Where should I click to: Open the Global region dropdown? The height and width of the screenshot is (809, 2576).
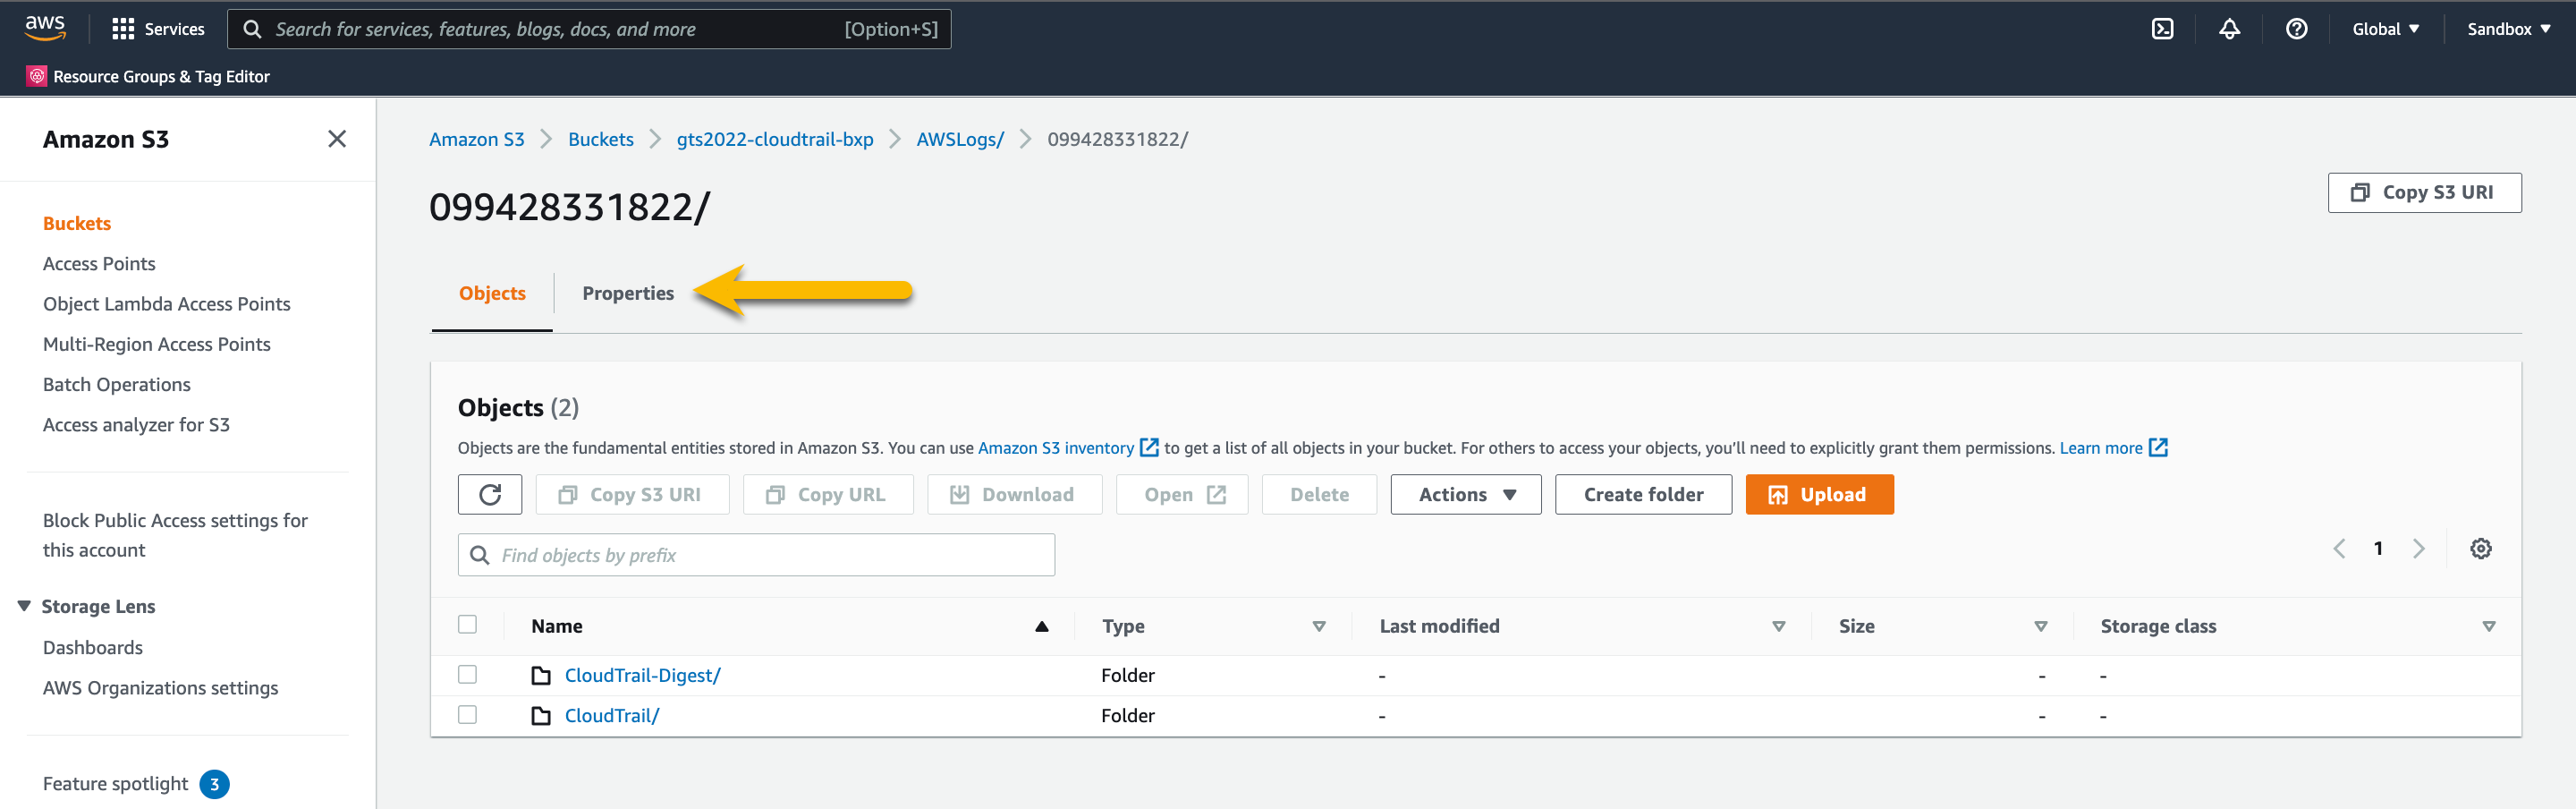2384,29
